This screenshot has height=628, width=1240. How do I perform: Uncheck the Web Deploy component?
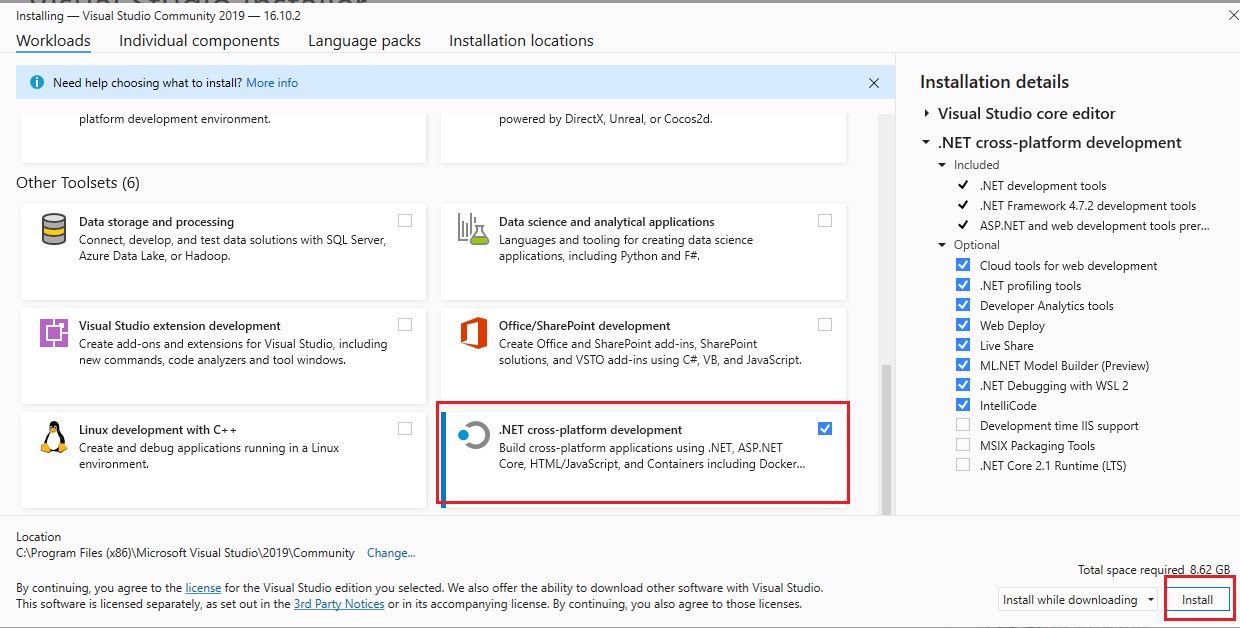tap(963, 325)
